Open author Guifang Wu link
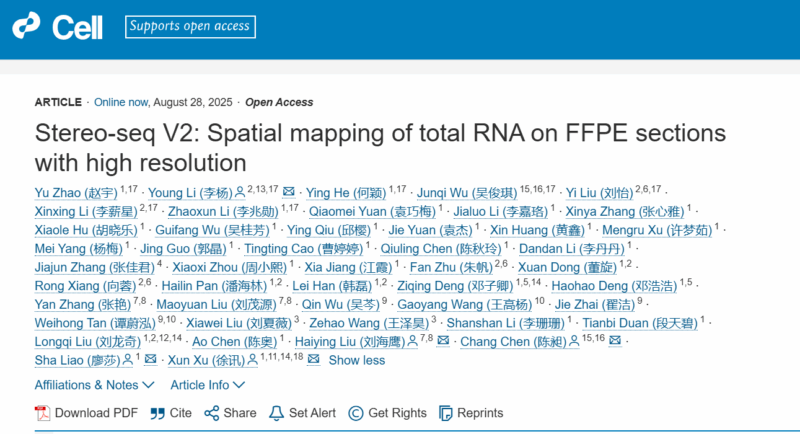The width and height of the screenshot is (800, 434). click(212, 231)
